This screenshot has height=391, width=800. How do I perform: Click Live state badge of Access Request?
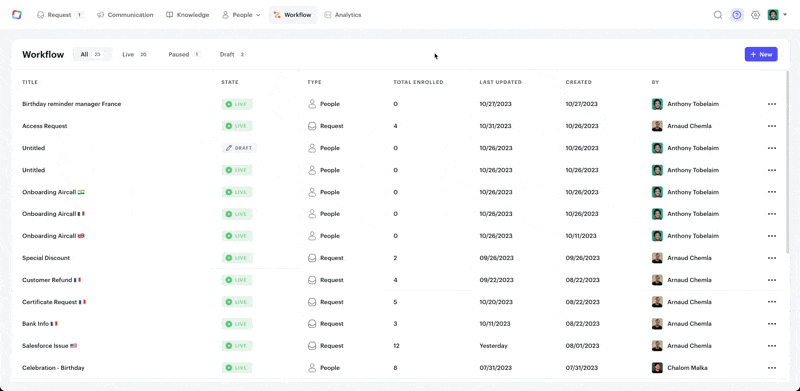coord(237,126)
